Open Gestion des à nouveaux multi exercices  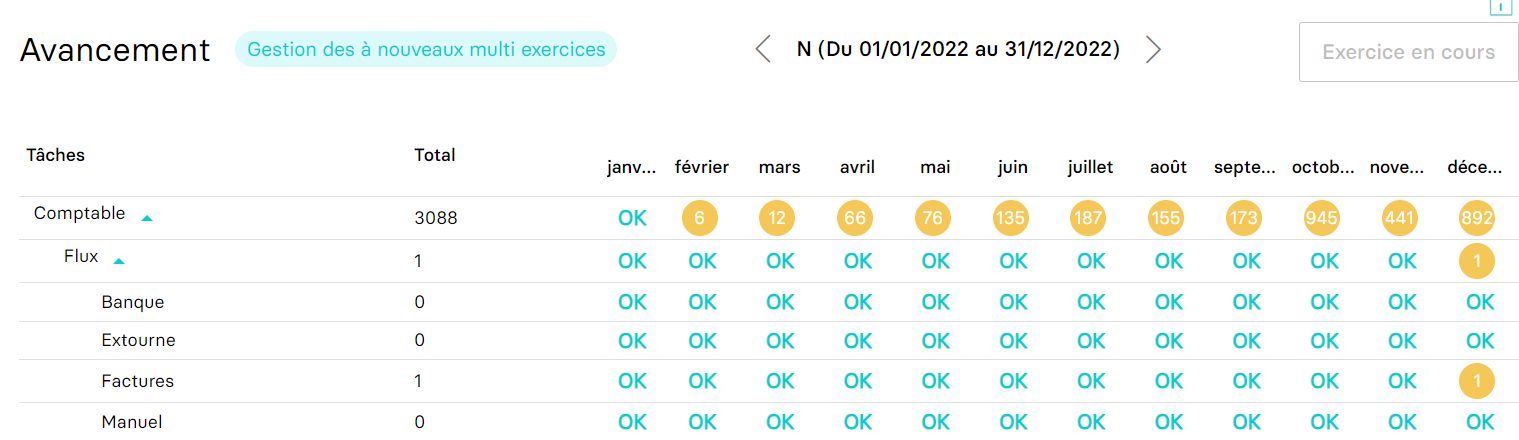point(426,49)
